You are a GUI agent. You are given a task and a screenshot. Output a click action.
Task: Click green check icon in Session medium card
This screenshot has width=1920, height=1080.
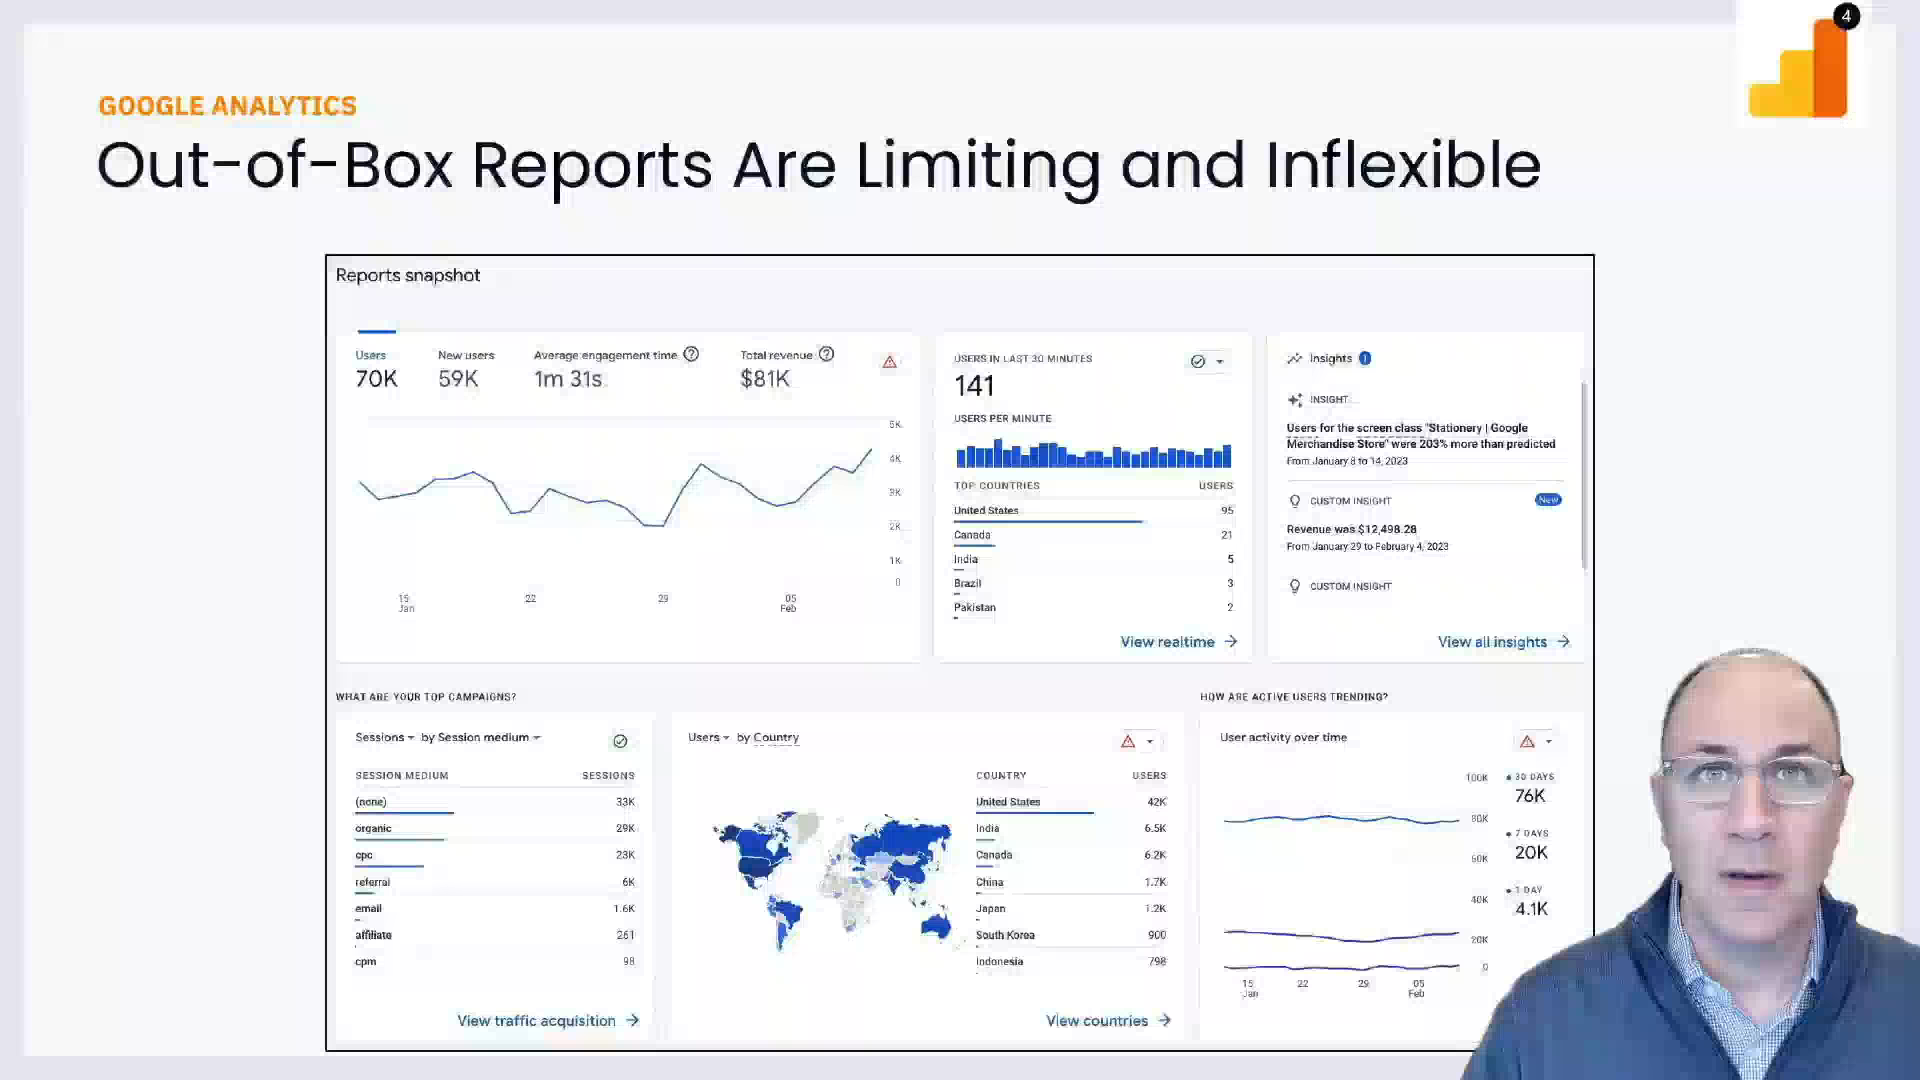click(620, 741)
